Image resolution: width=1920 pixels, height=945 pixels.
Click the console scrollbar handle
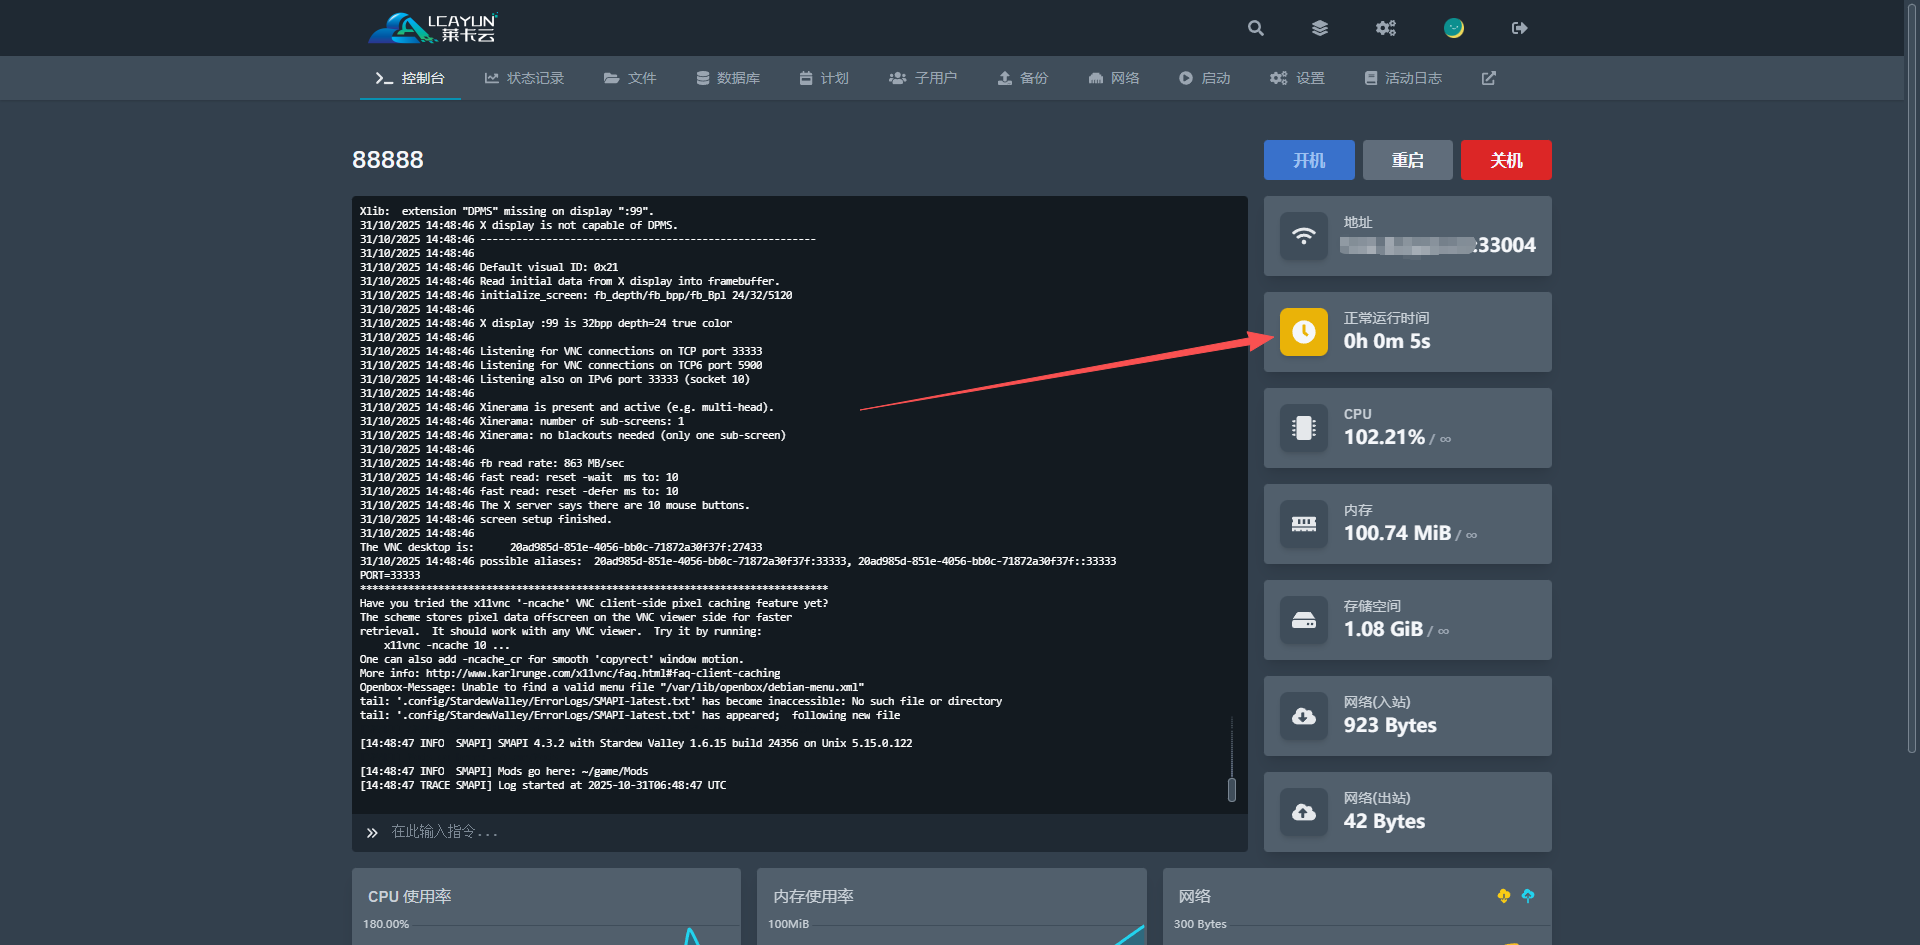[x=1232, y=790]
